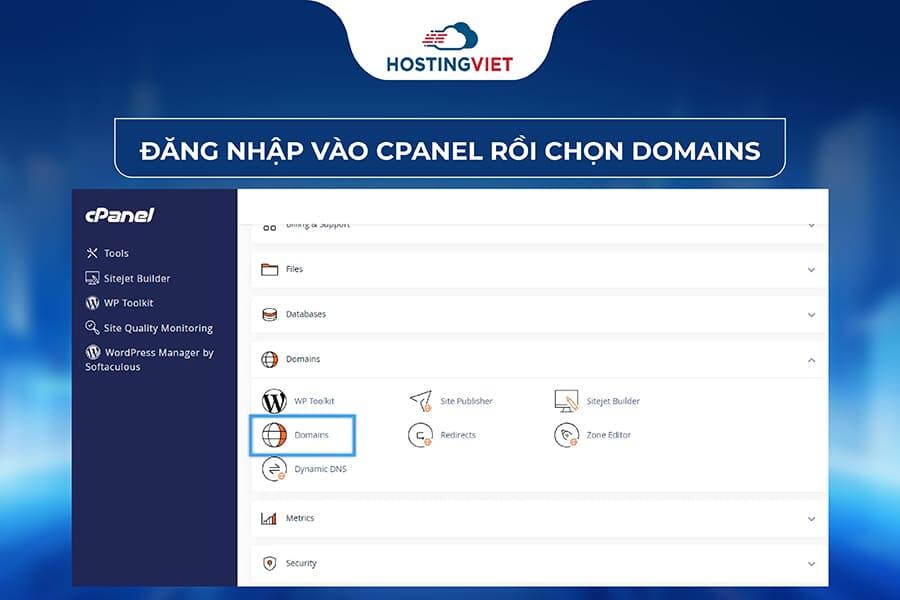The image size is (900, 600).
Task: Click the SiteJet Builder monitor icon
Action: (x=565, y=400)
